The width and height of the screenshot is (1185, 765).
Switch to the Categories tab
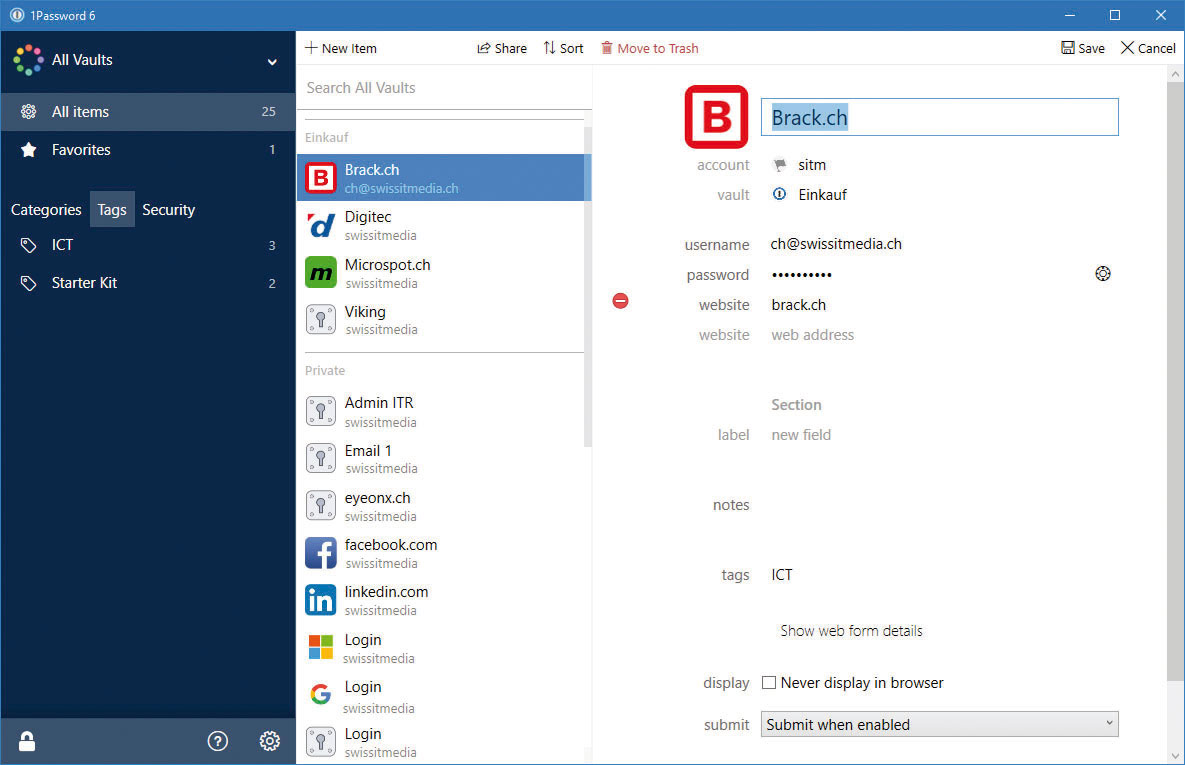46,209
